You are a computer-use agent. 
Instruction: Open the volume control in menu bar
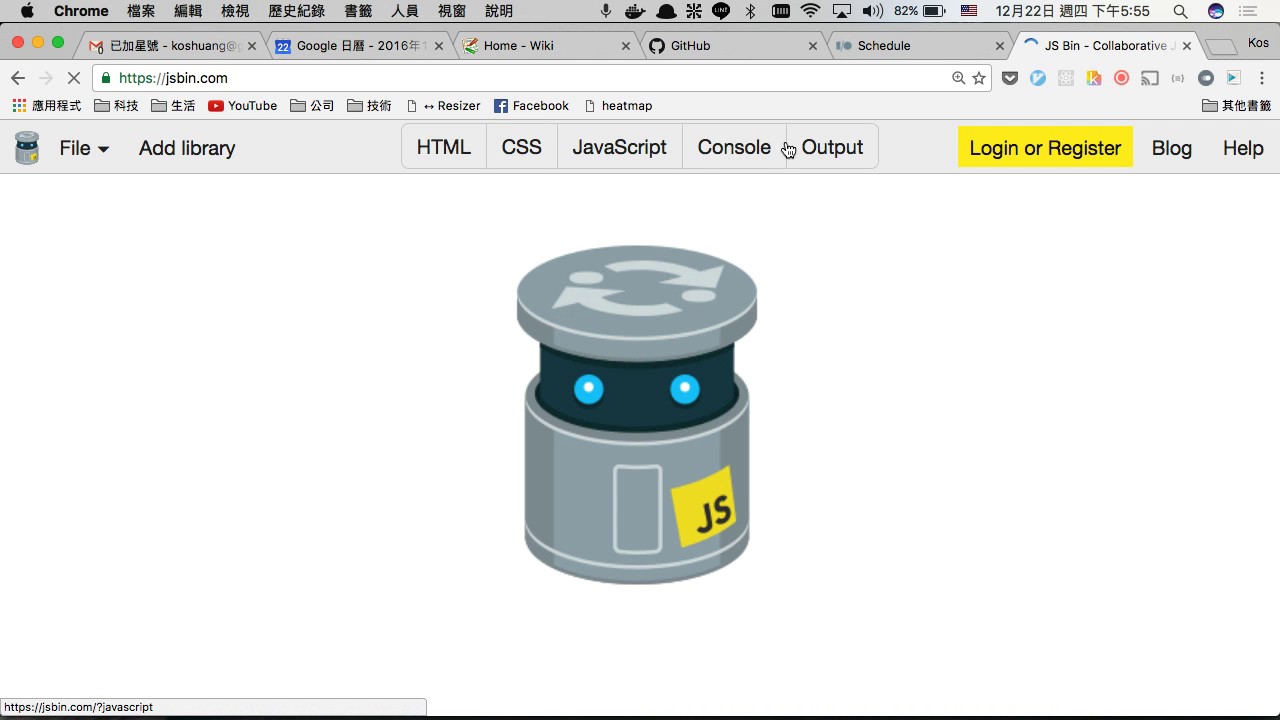(872, 11)
